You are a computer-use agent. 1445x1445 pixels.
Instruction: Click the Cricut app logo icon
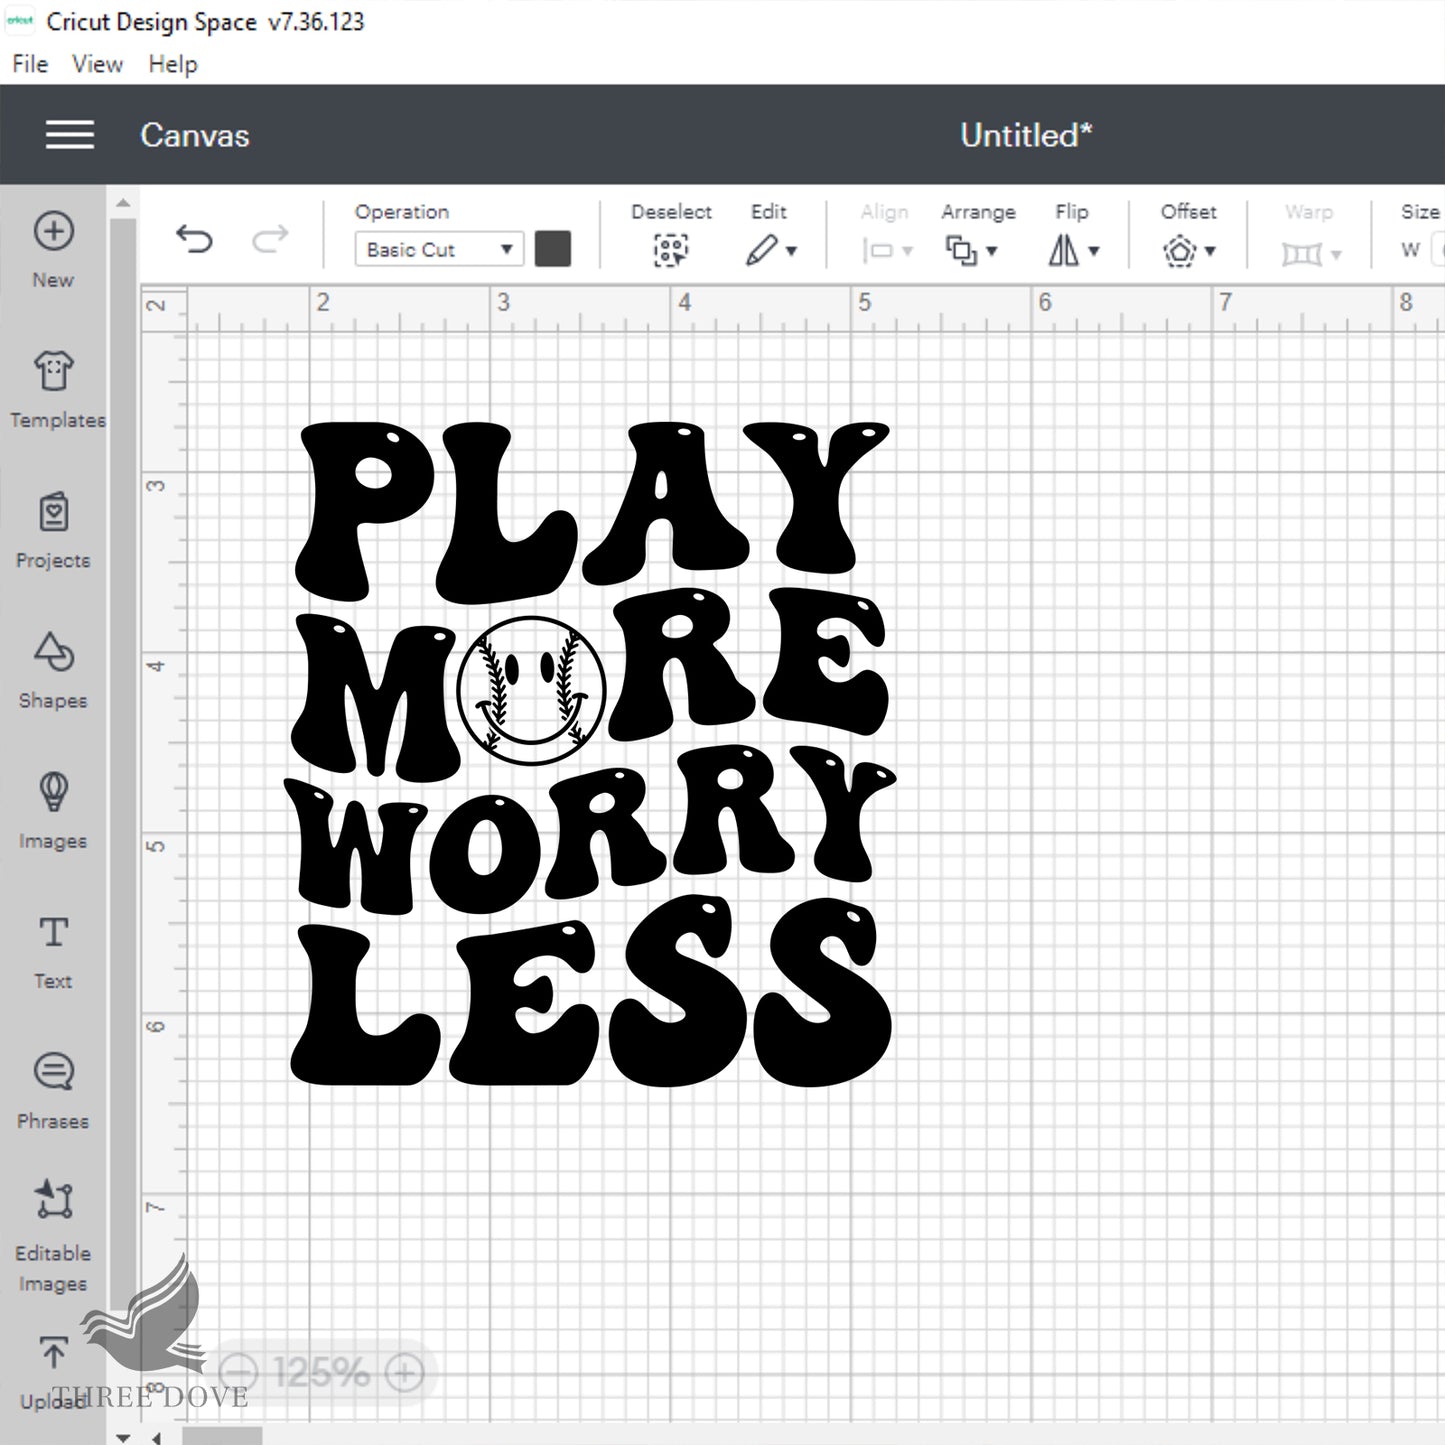[x=19, y=21]
